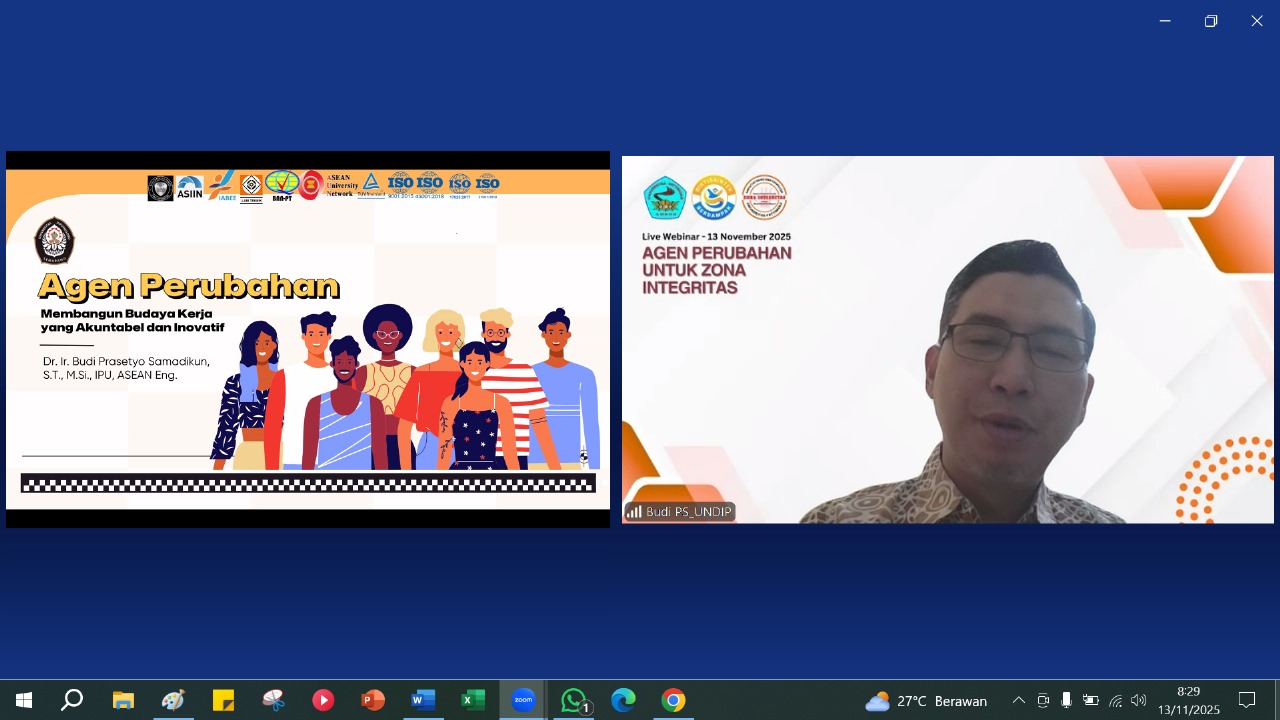Click the red media player taskbar icon
1280x720 pixels.
(323, 700)
